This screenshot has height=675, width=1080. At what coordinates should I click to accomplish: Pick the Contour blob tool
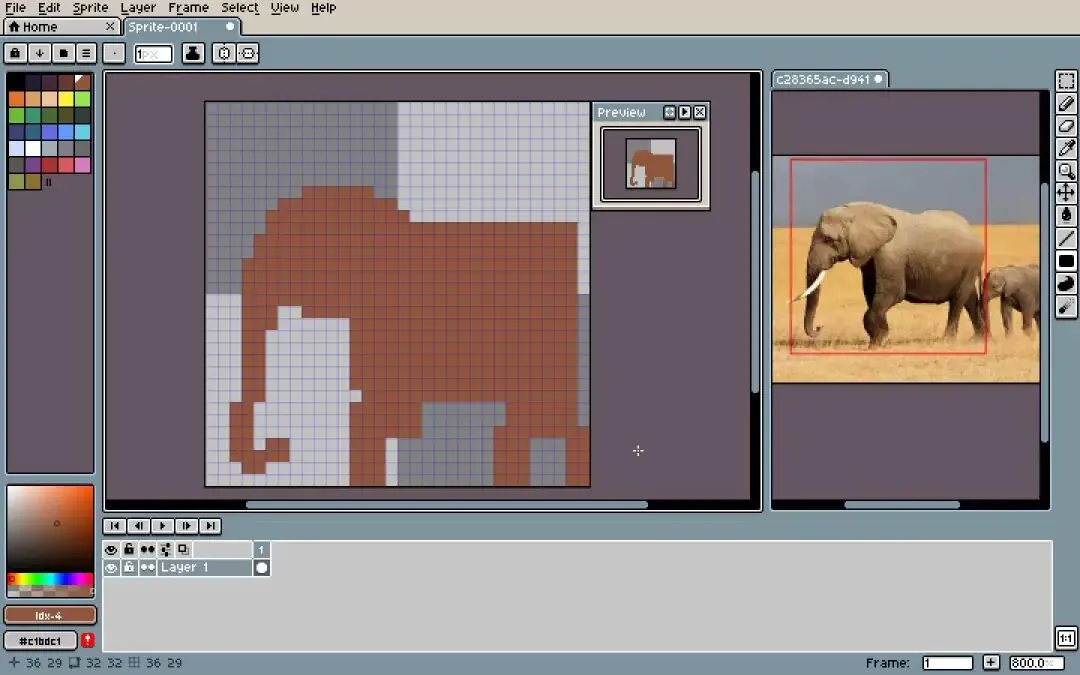(1066, 283)
